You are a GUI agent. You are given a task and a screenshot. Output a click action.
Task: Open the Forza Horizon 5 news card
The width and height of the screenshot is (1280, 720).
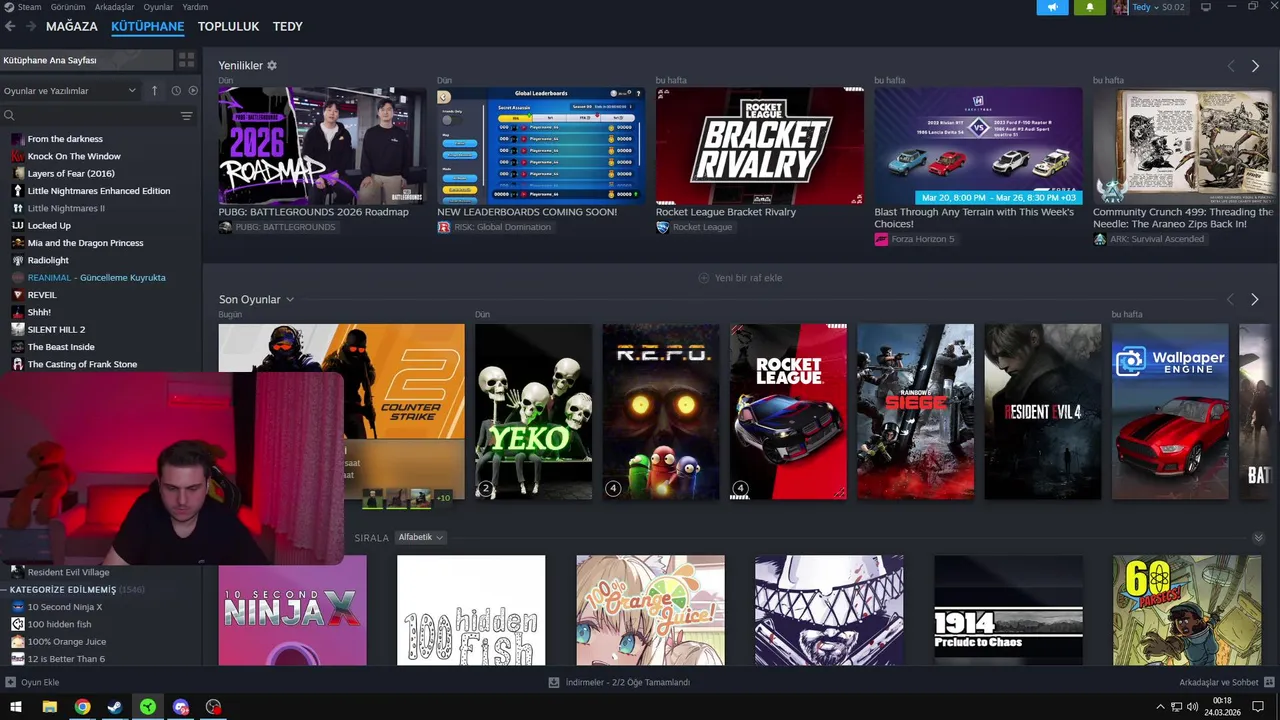tap(978, 146)
